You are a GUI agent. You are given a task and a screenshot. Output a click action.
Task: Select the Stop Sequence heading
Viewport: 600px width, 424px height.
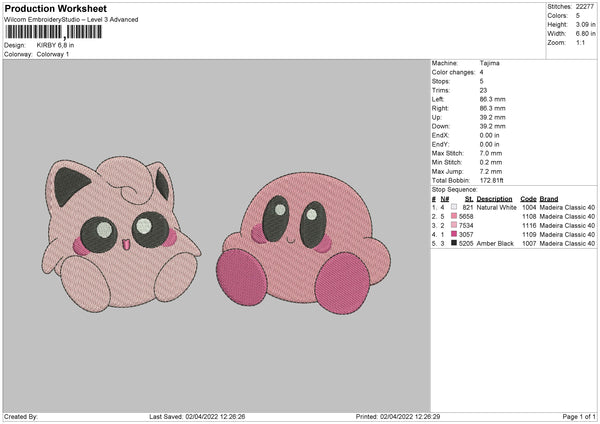(x=455, y=188)
